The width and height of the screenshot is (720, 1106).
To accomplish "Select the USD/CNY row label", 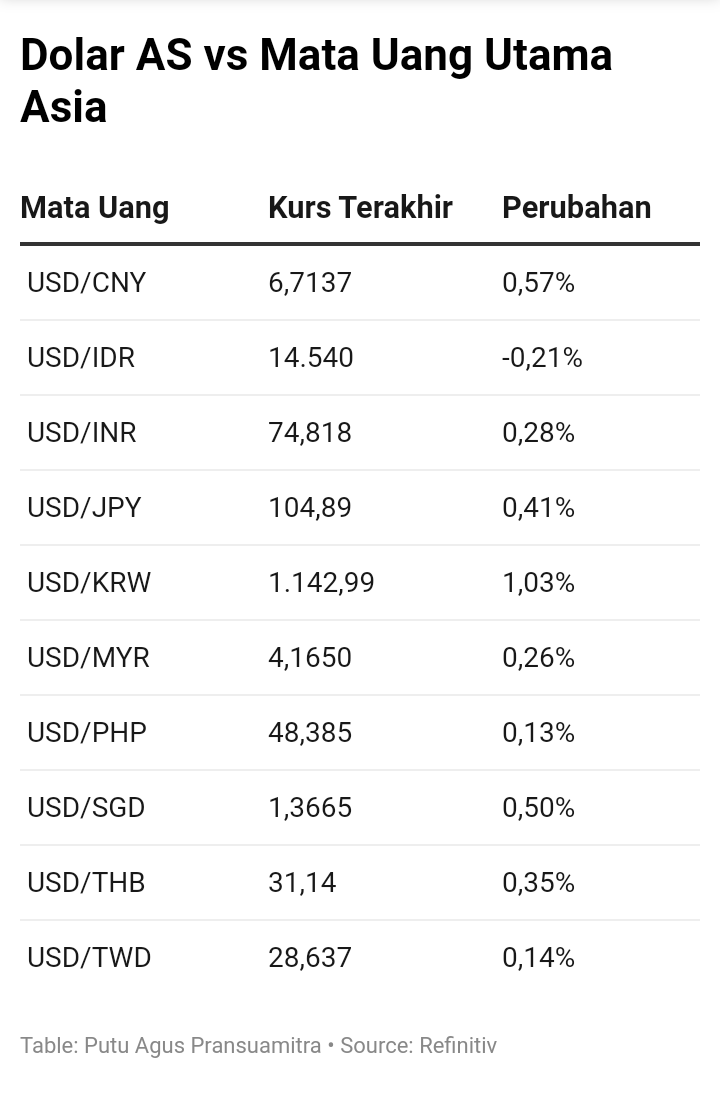I will click(86, 282).
